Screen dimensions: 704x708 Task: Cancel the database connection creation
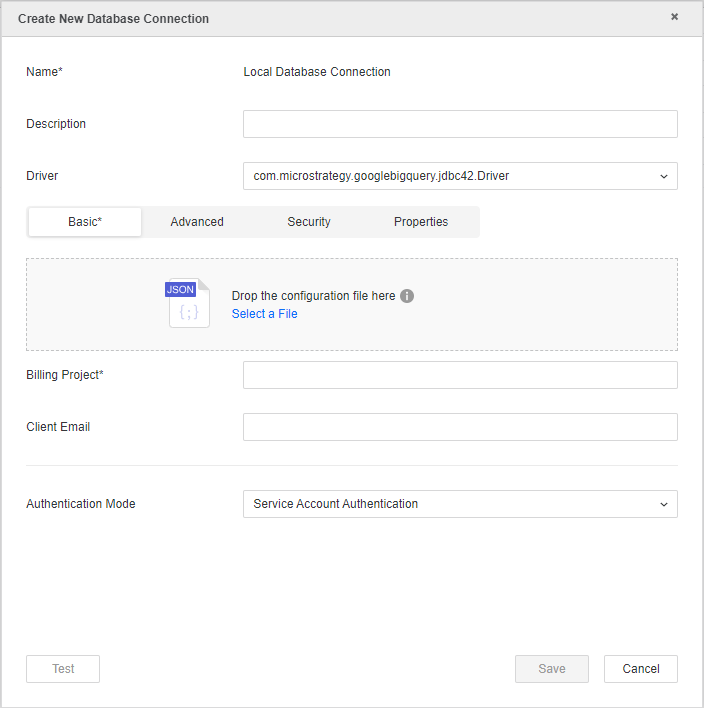point(641,669)
